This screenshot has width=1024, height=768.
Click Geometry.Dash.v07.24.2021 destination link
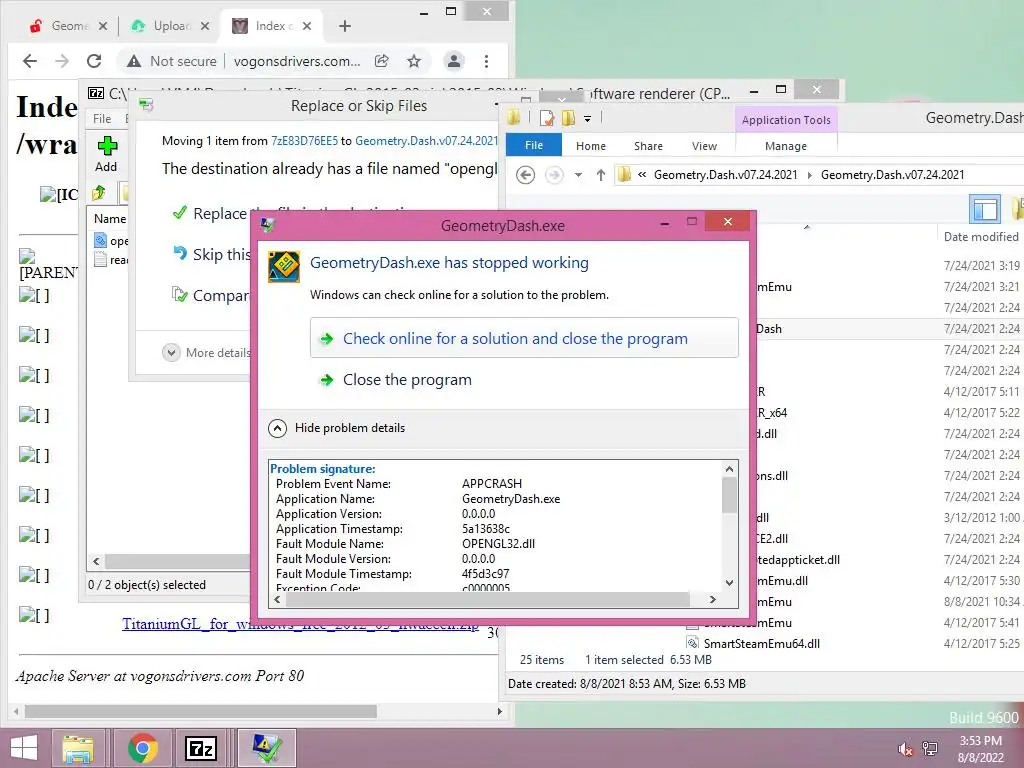pyautogui.click(x=426, y=141)
